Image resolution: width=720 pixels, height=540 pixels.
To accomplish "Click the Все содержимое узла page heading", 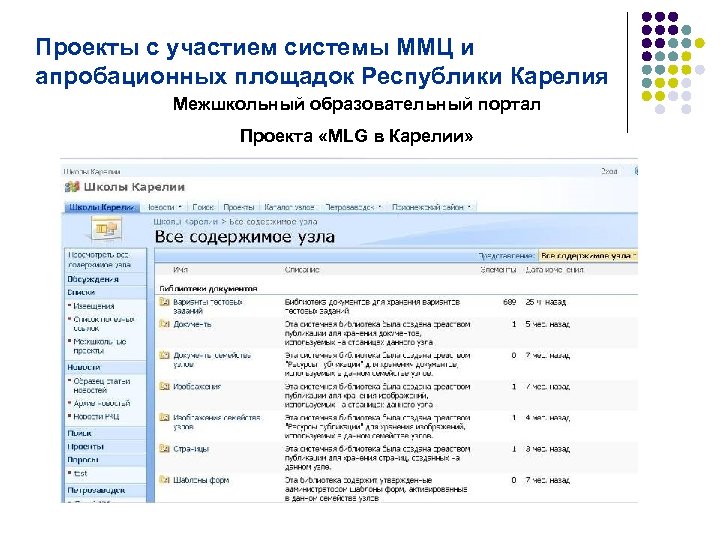I will [x=245, y=237].
